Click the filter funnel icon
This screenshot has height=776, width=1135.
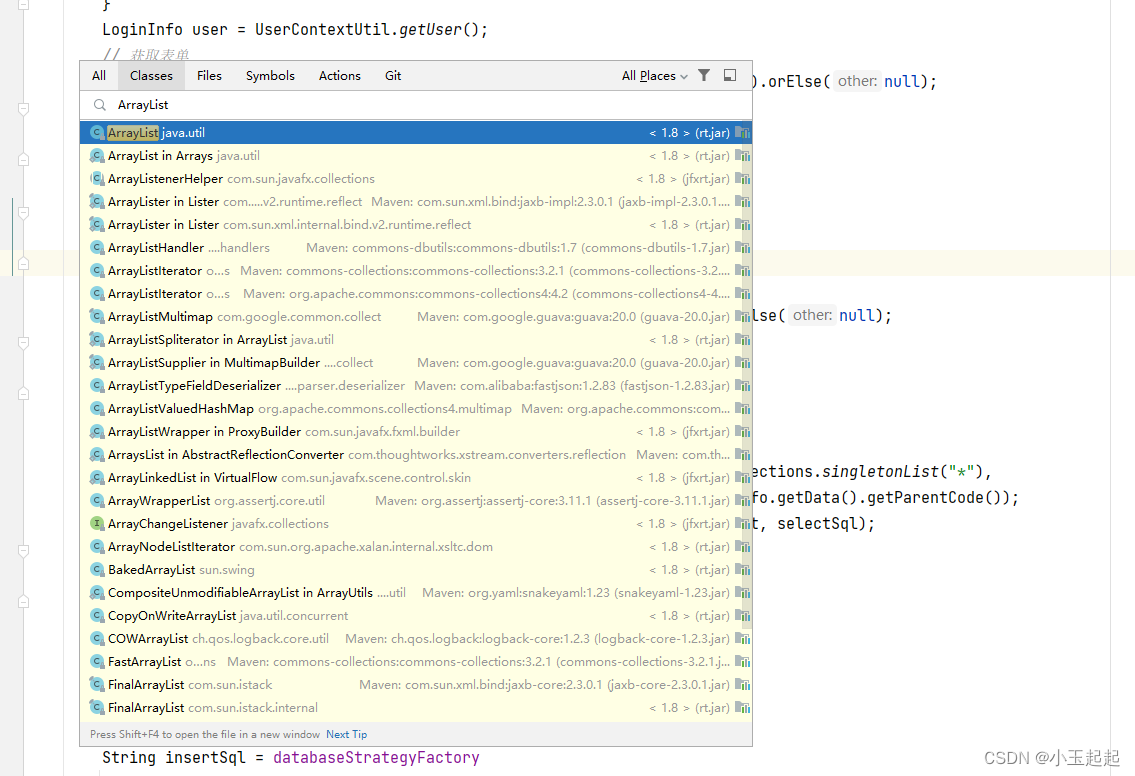pyautogui.click(x=704, y=75)
